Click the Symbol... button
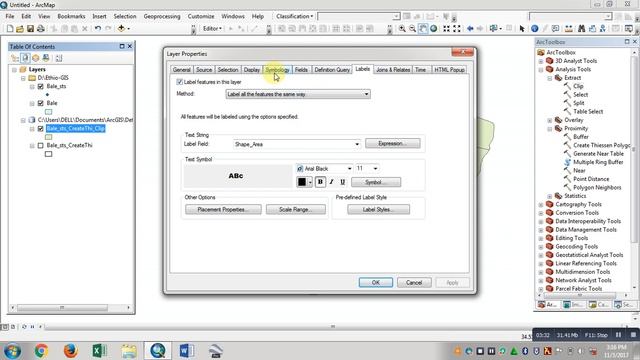This screenshot has height=360, width=640. point(376,182)
